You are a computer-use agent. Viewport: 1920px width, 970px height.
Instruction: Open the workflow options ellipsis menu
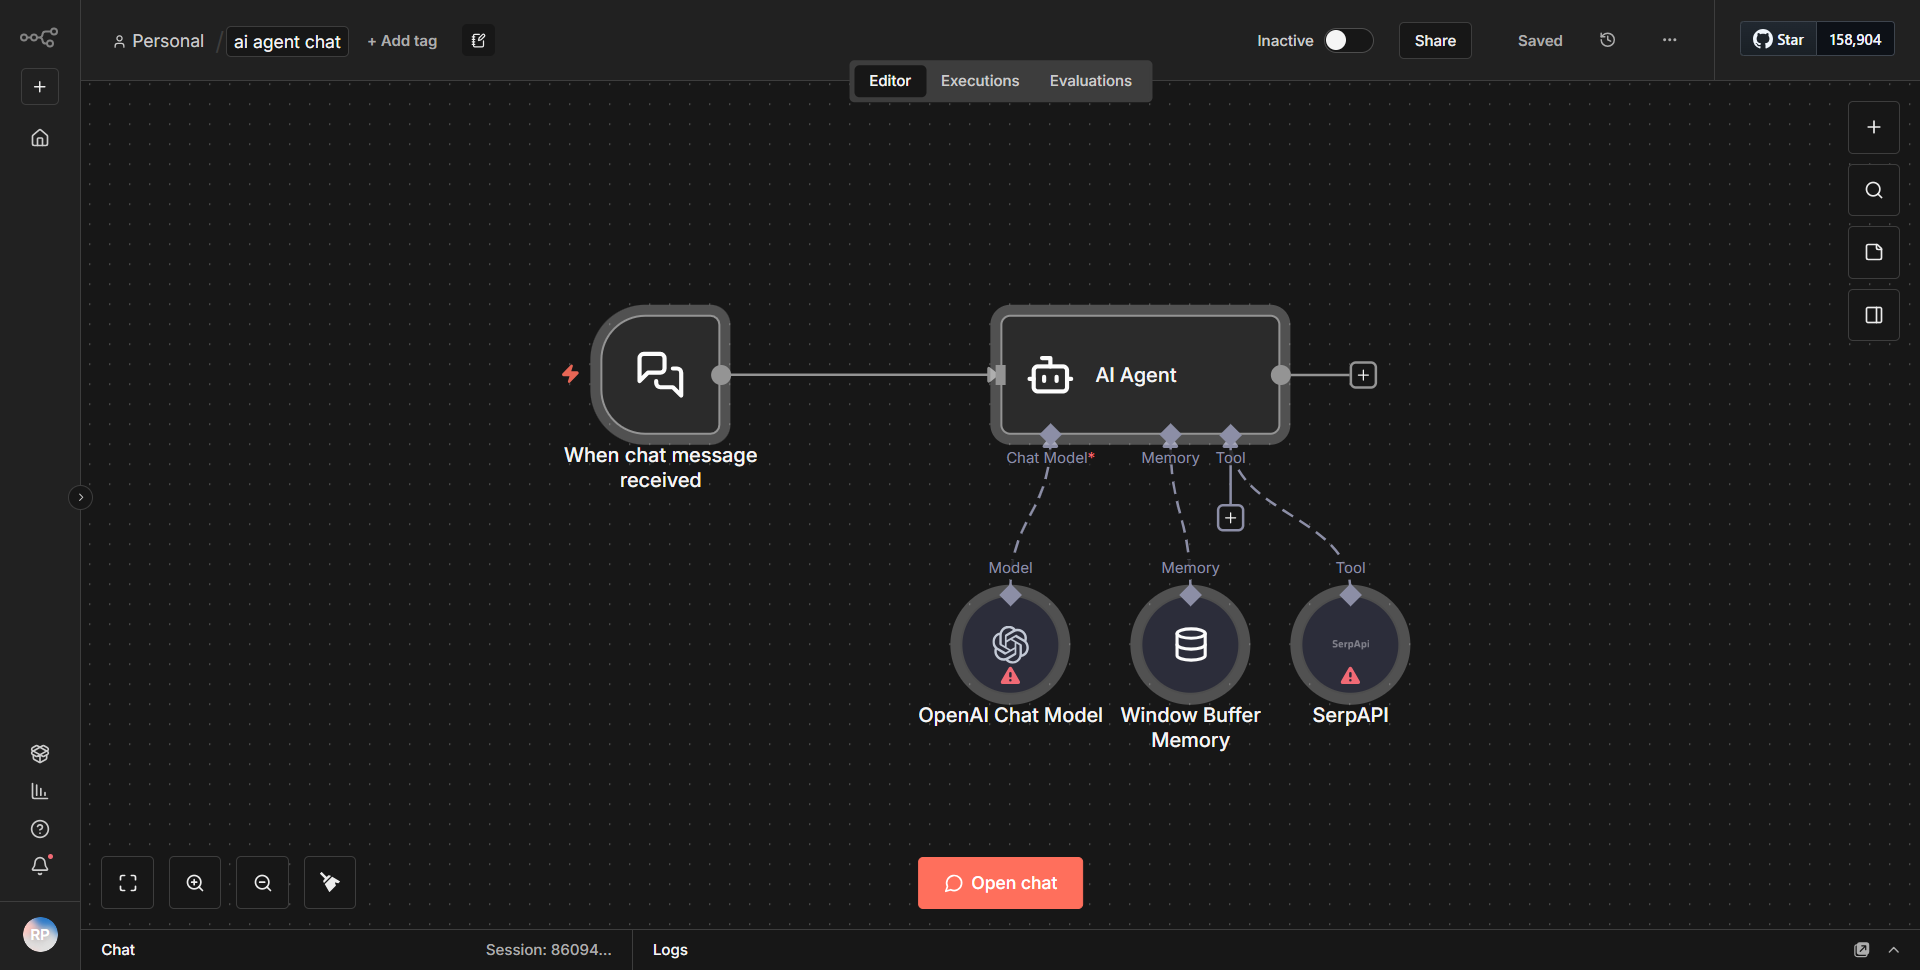click(1668, 40)
